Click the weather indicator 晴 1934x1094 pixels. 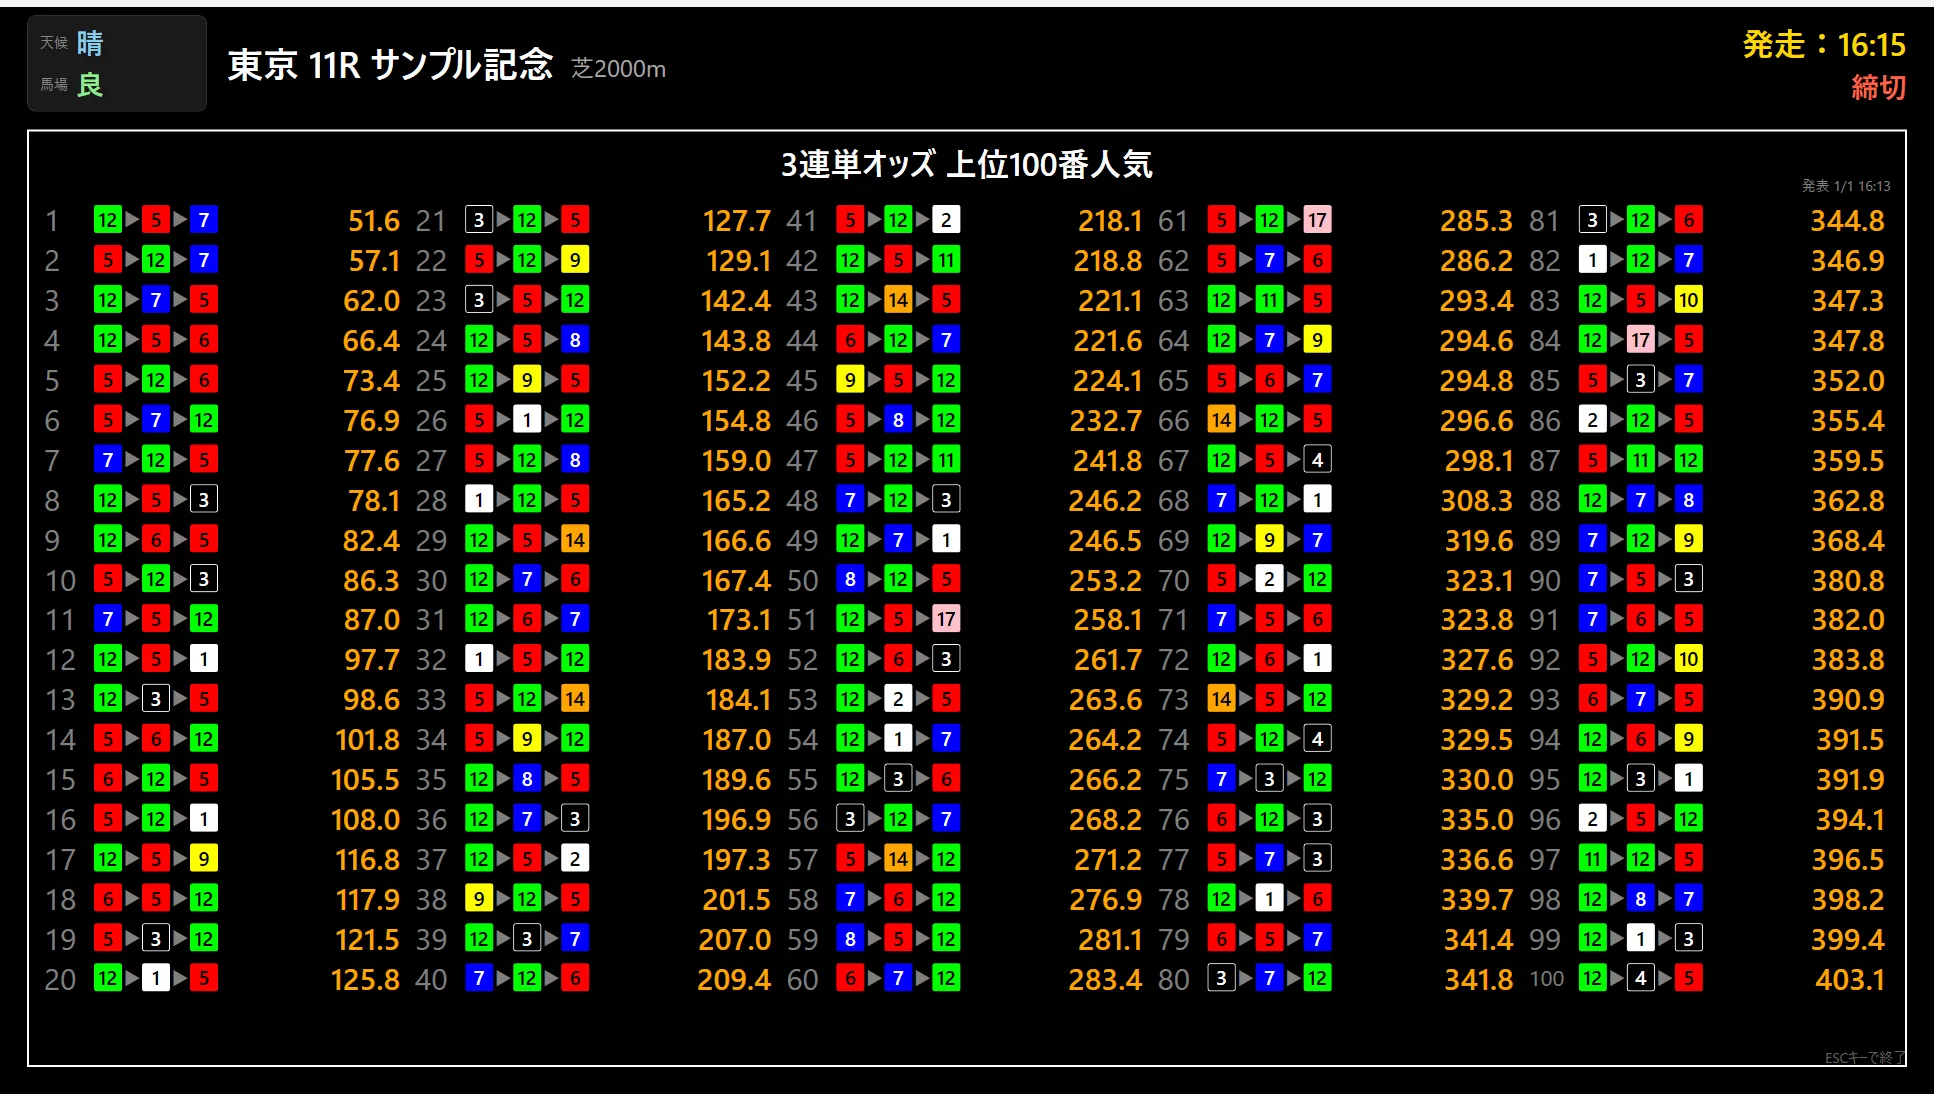(x=90, y=43)
